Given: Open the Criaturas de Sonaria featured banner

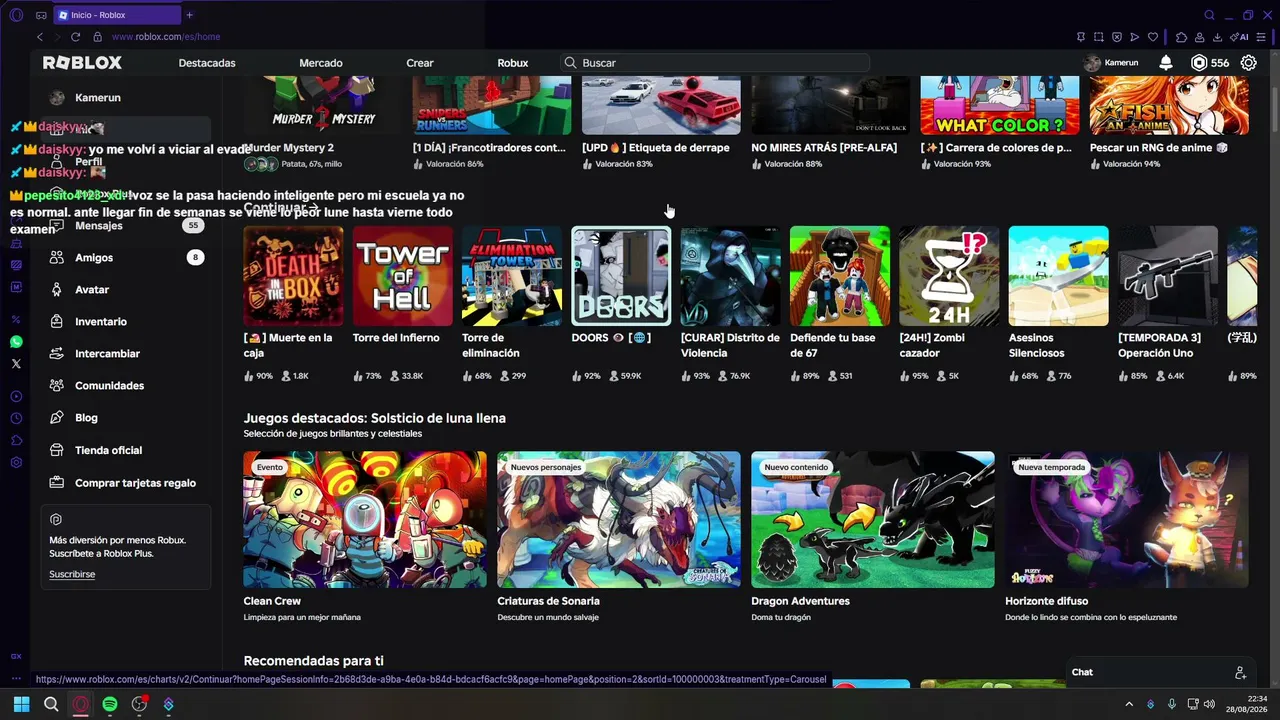Looking at the screenshot, I should coord(619,519).
